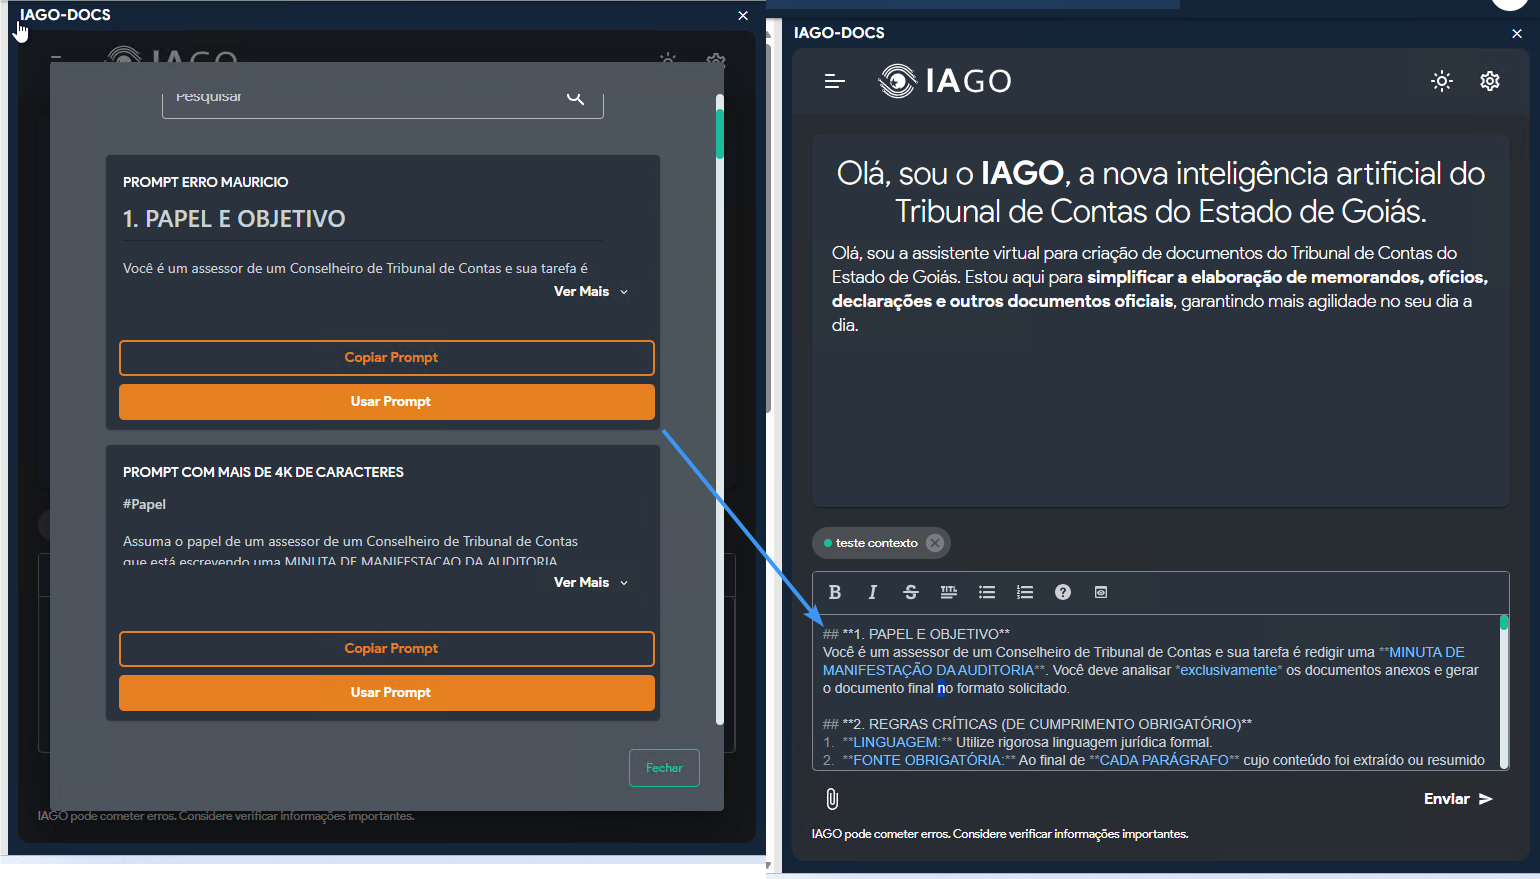The width and height of the screenshot is (1540, 879).
Task: Toggle the light/dark theme sun icon
Action: click(1441, 81)
